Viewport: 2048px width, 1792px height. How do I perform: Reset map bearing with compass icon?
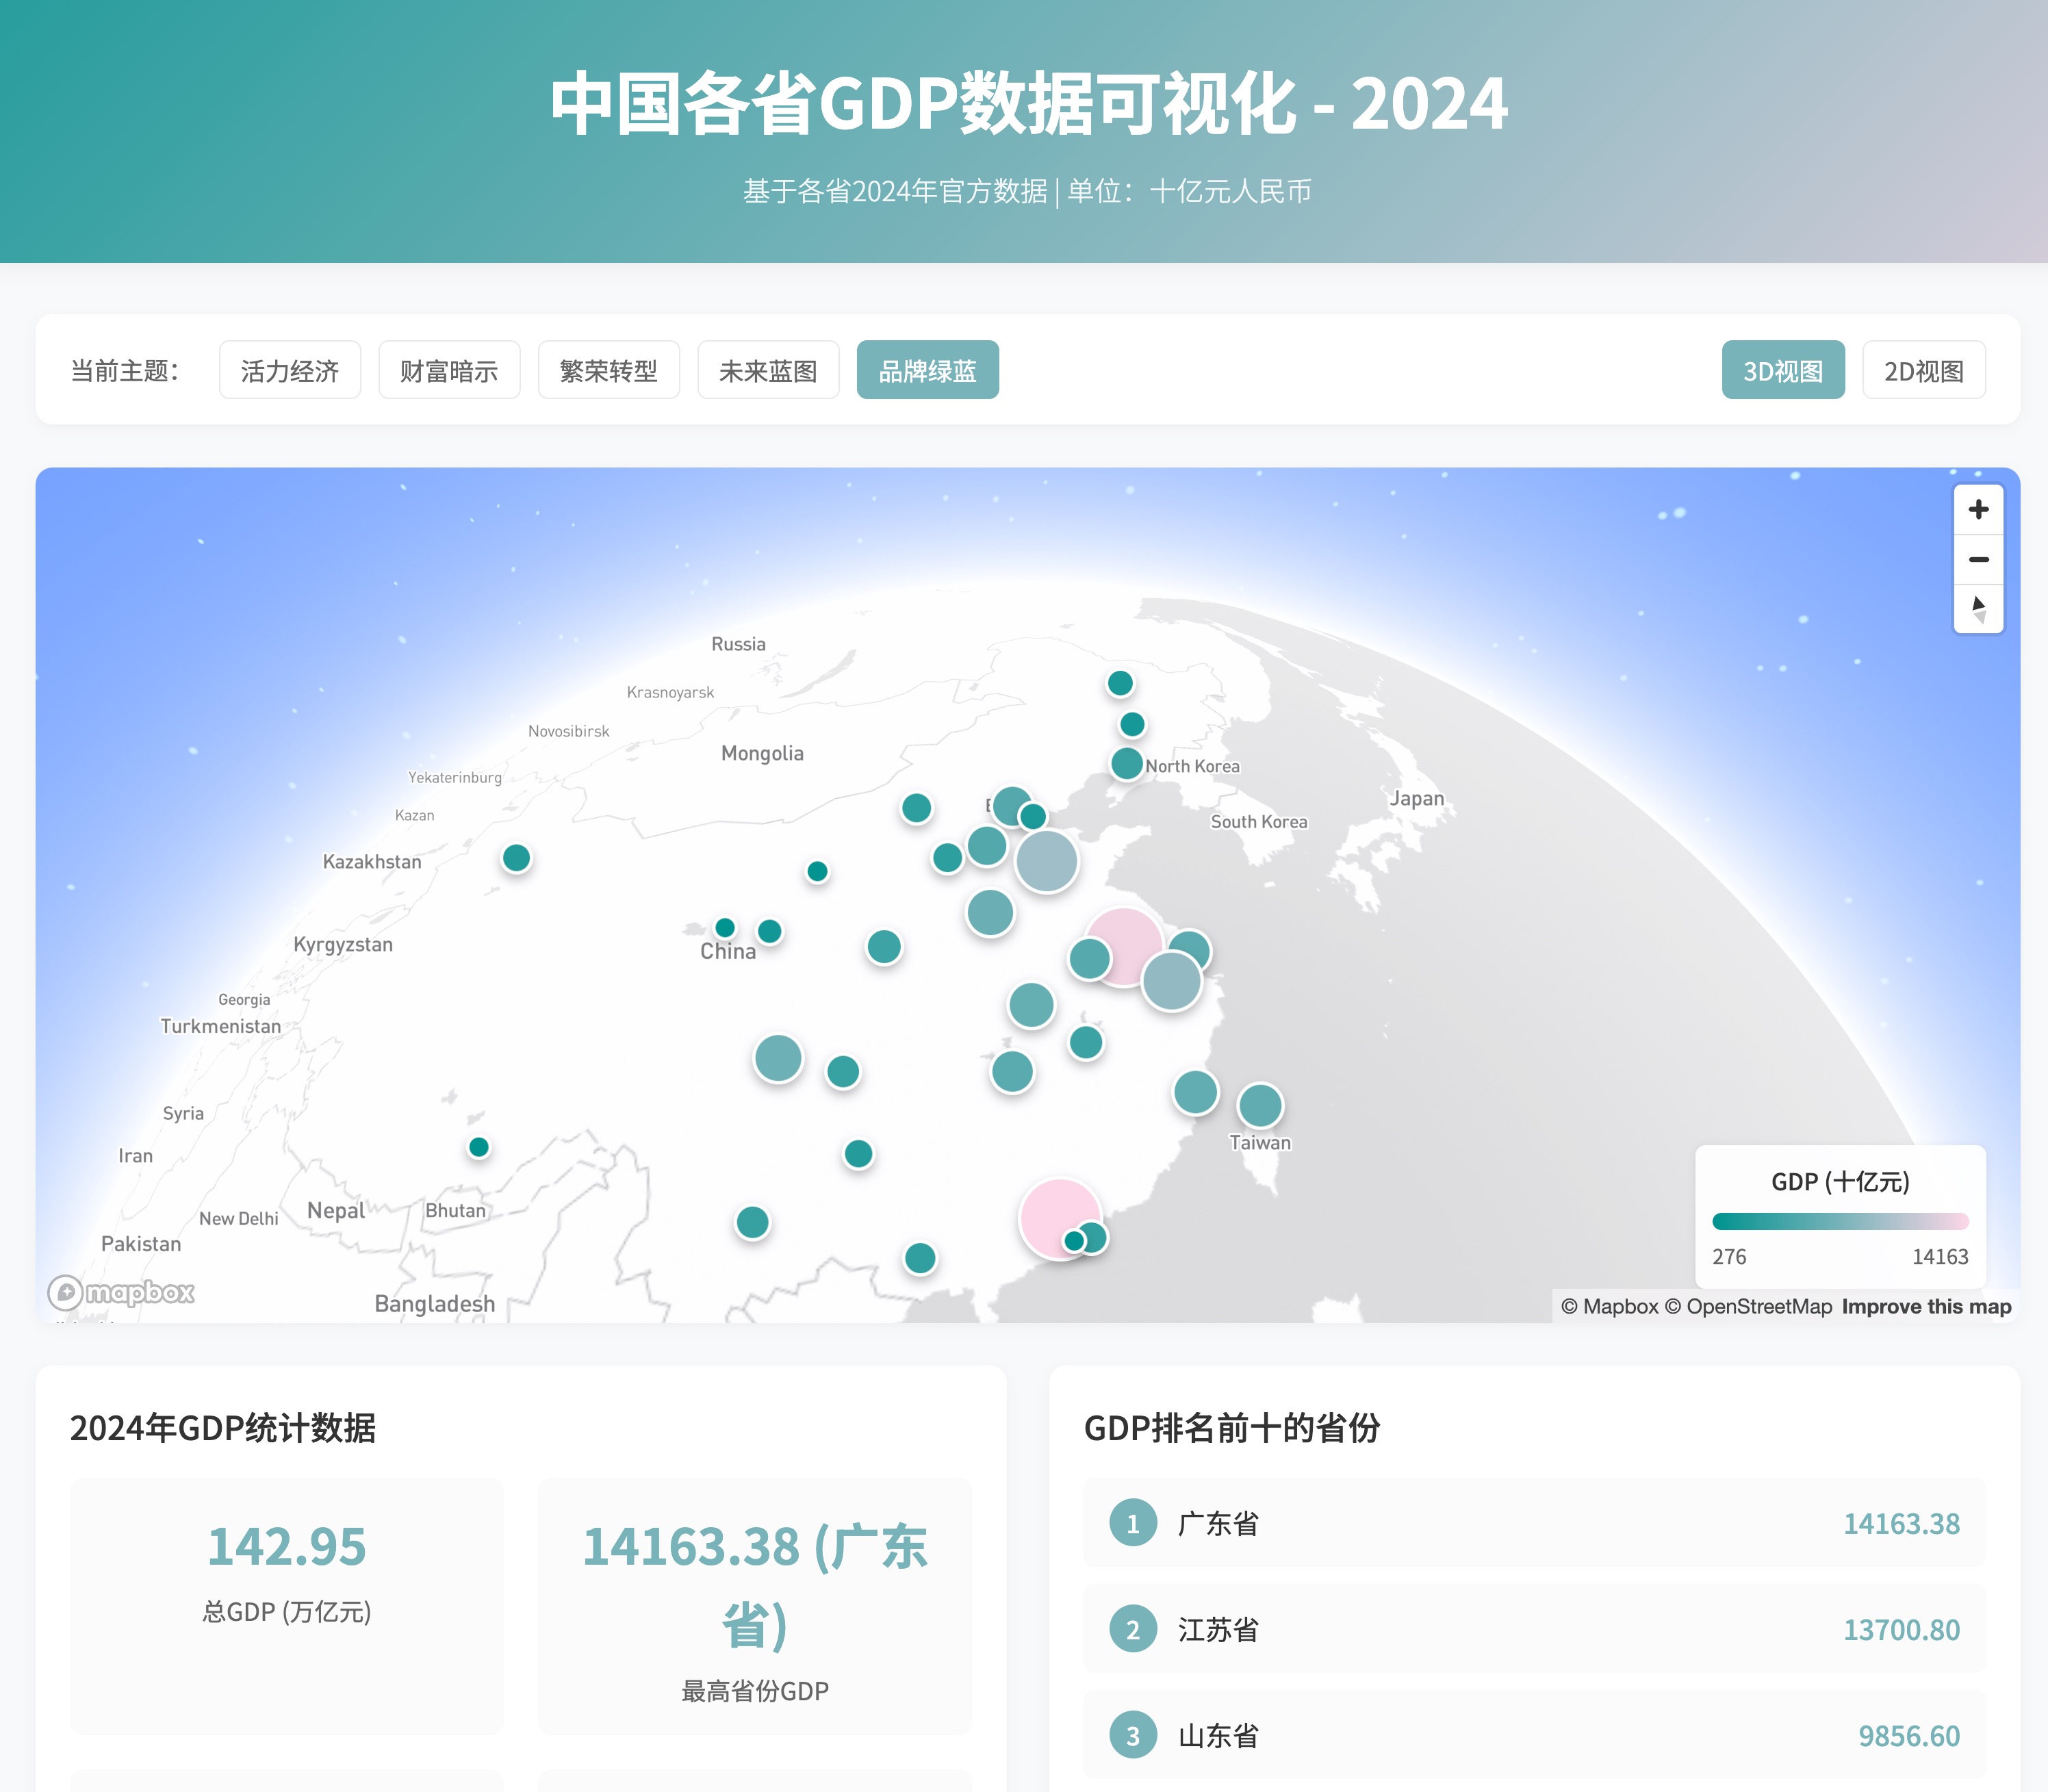pos(1978,608)
